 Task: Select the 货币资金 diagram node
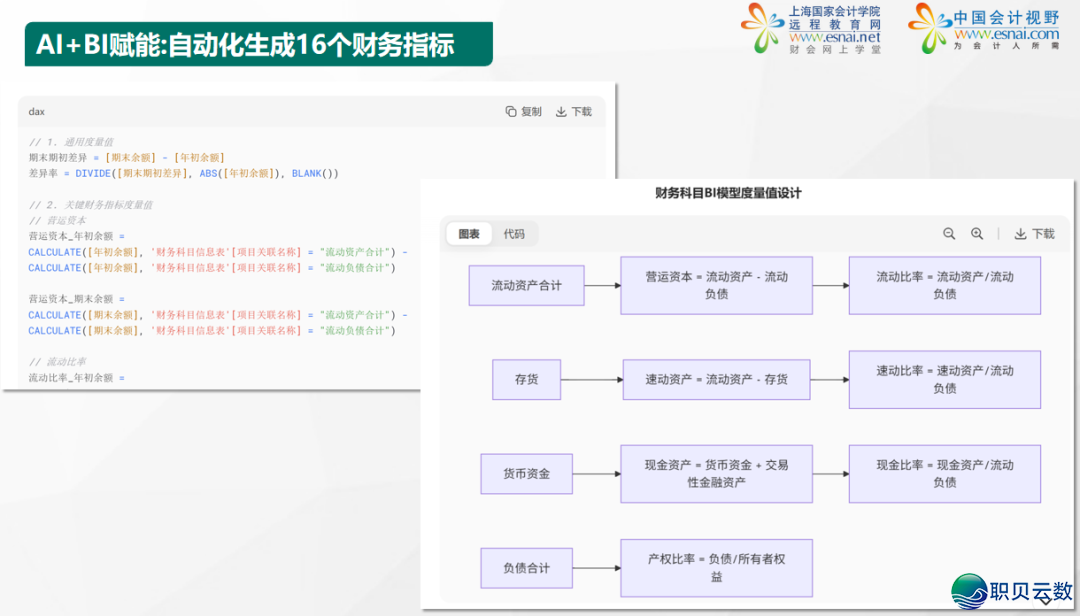pyautogui.click(x=526, y=474)
